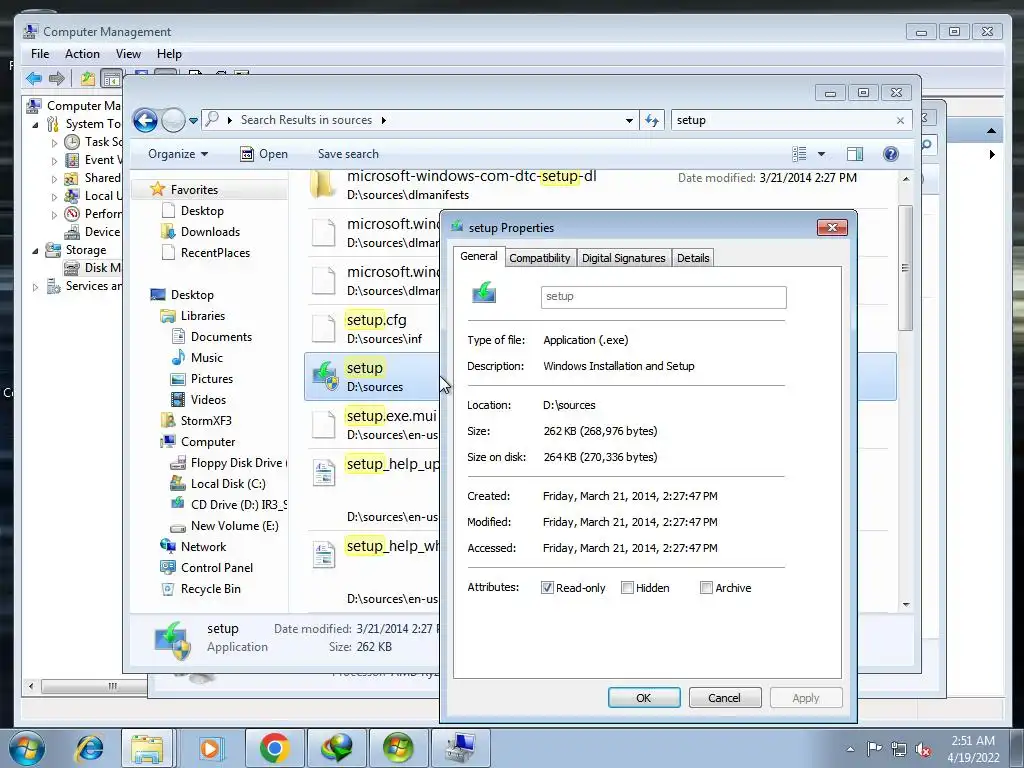The image size is (1024, 768).
Task: Click the file name field in Properties
Action: [664, 297]
